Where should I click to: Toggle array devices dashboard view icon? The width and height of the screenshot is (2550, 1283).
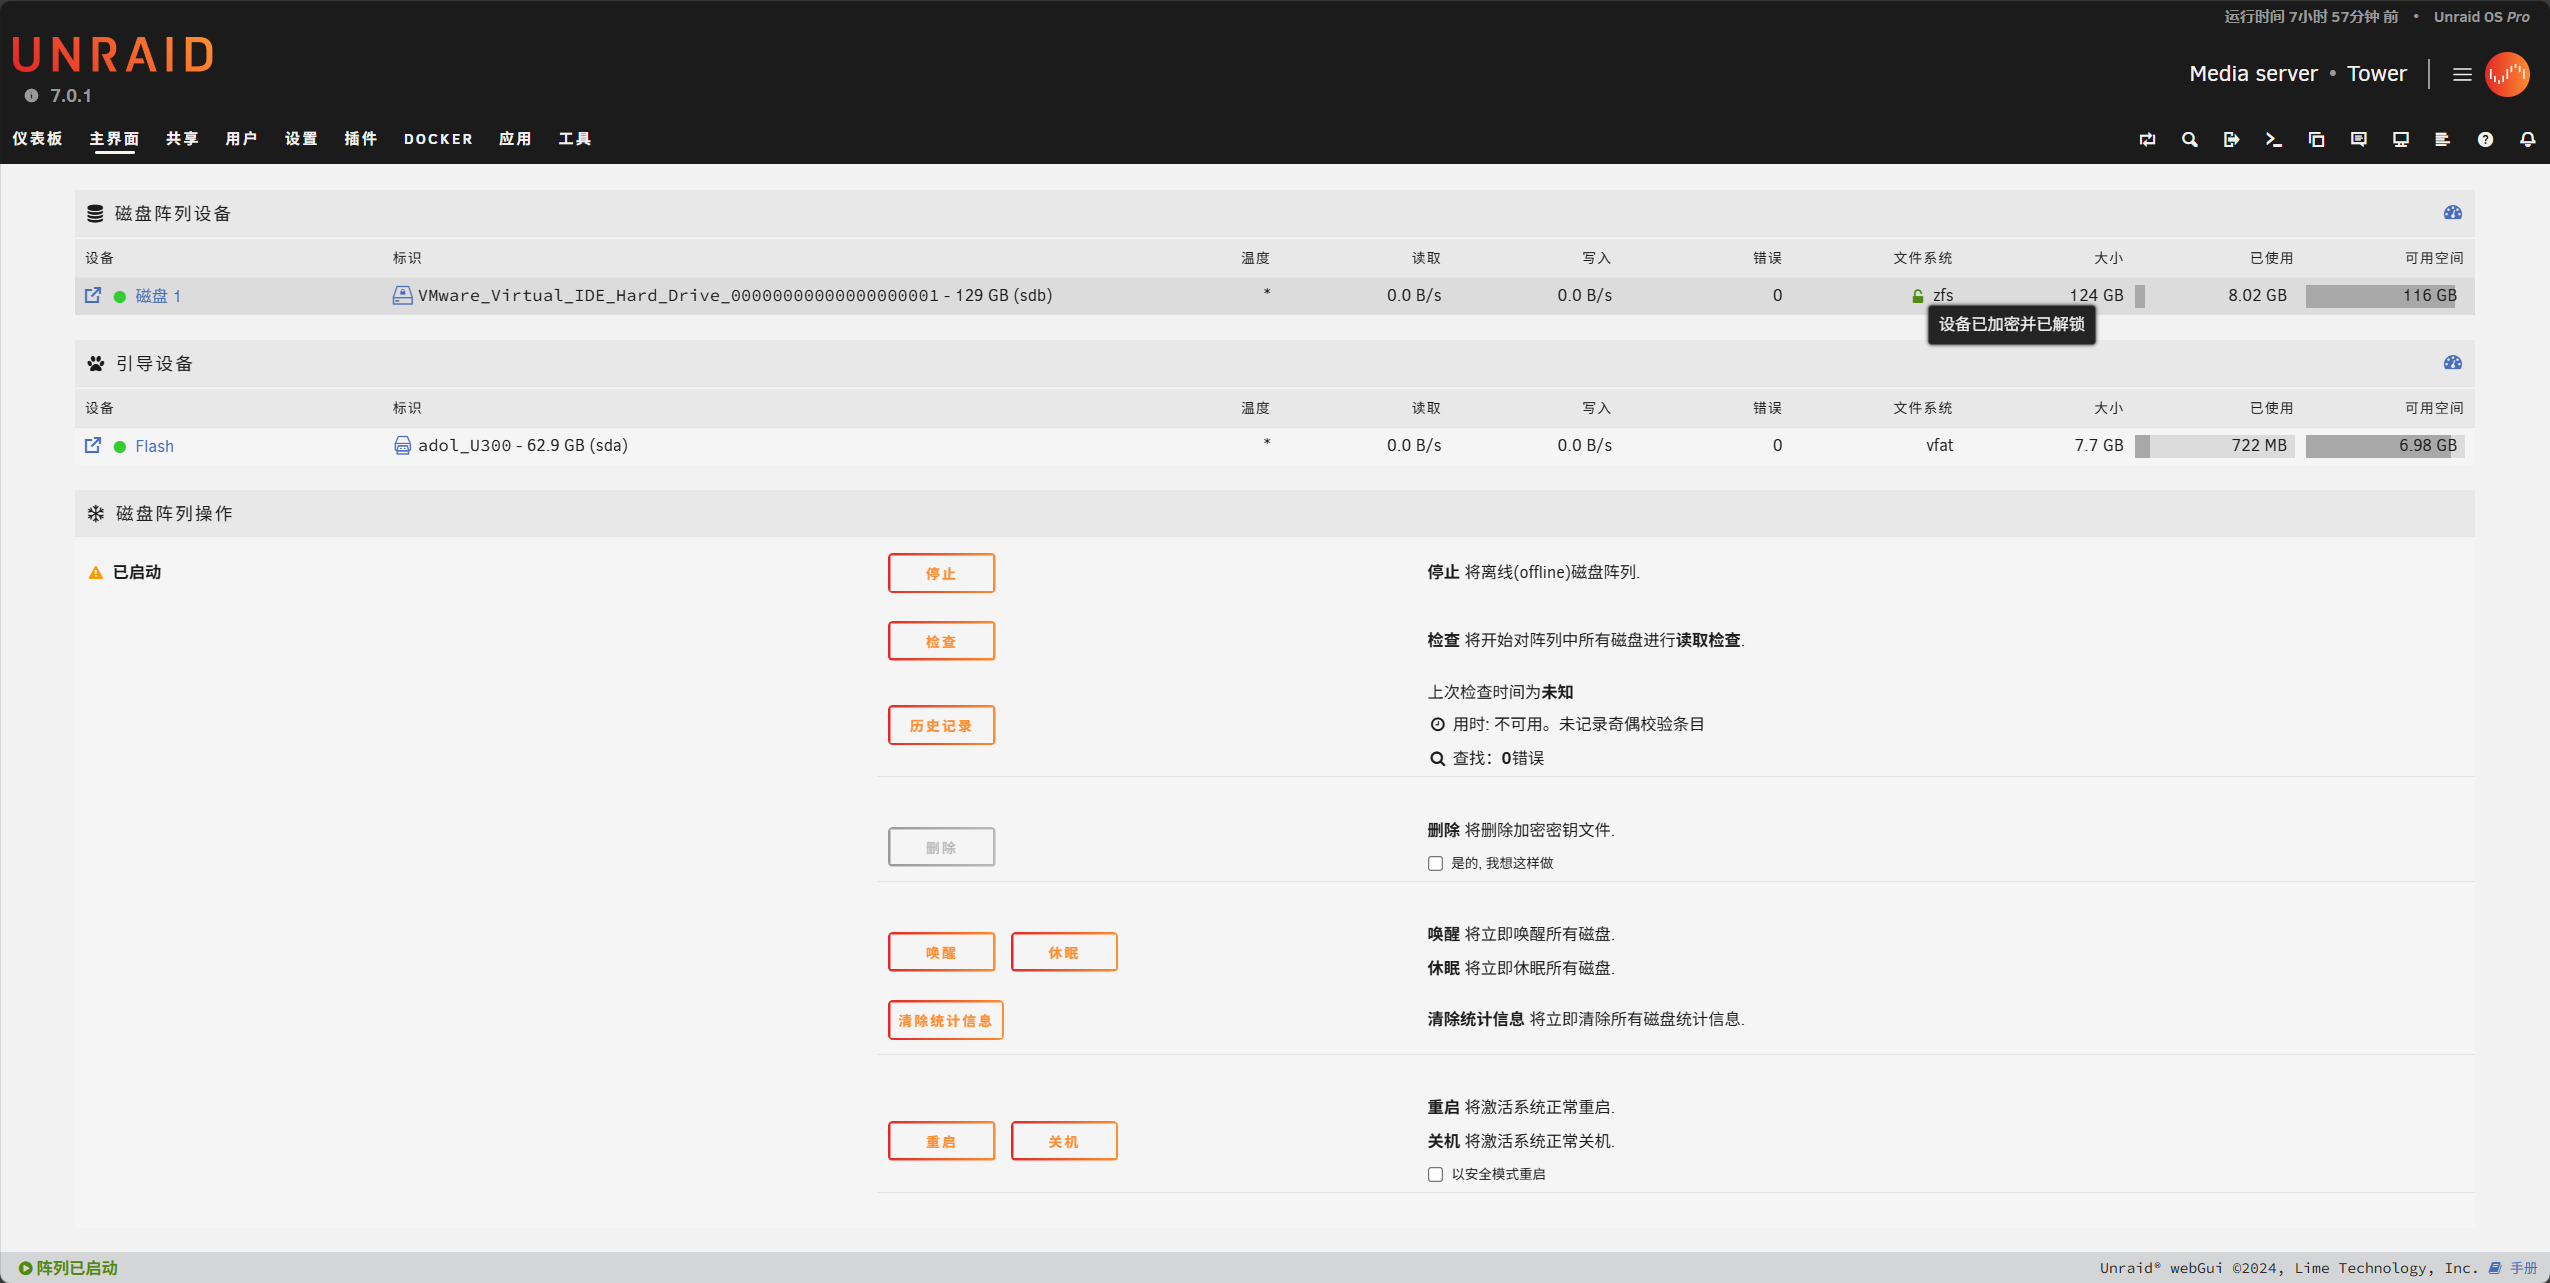pos(2452,212)
